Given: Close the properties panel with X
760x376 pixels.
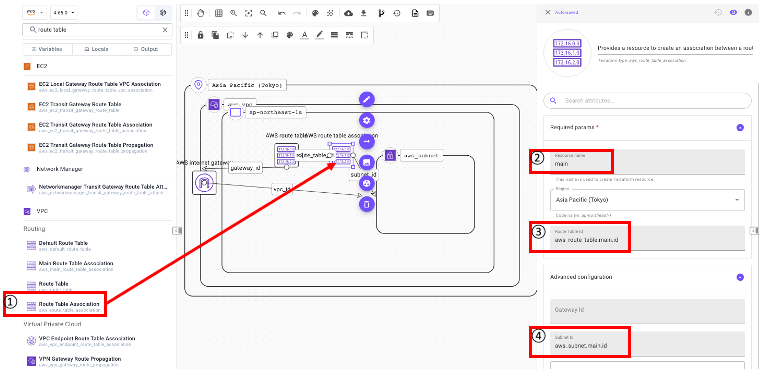Looking at the screenshot, I should pyautogui.click(x=548, y=13).
